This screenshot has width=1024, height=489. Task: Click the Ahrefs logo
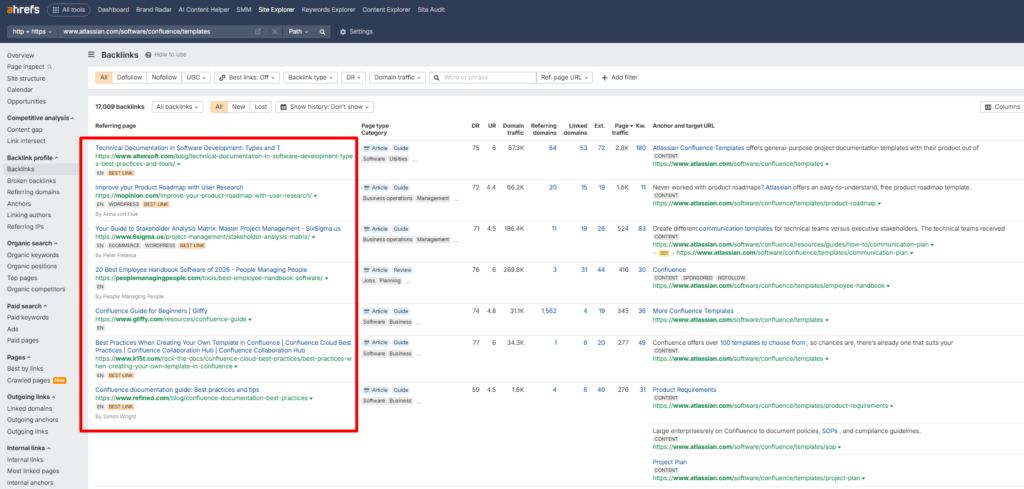click(x=23, y=10)
